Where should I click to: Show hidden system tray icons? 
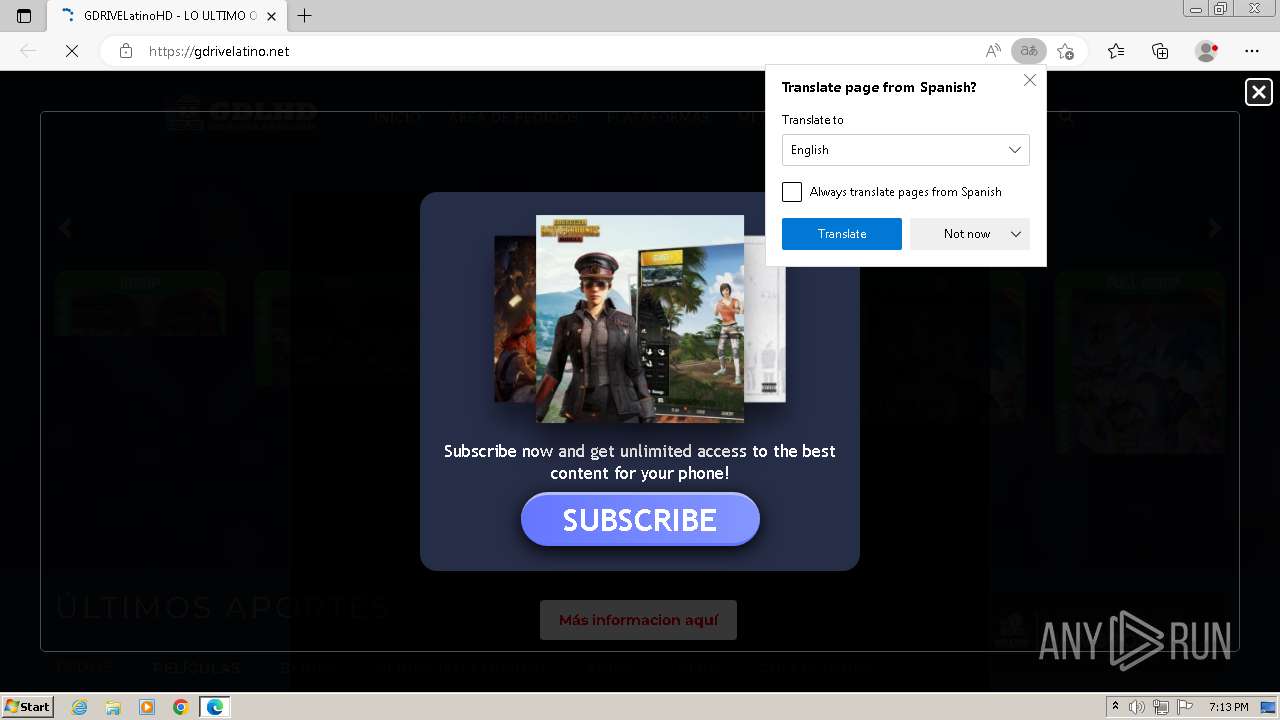(1116, 707)
